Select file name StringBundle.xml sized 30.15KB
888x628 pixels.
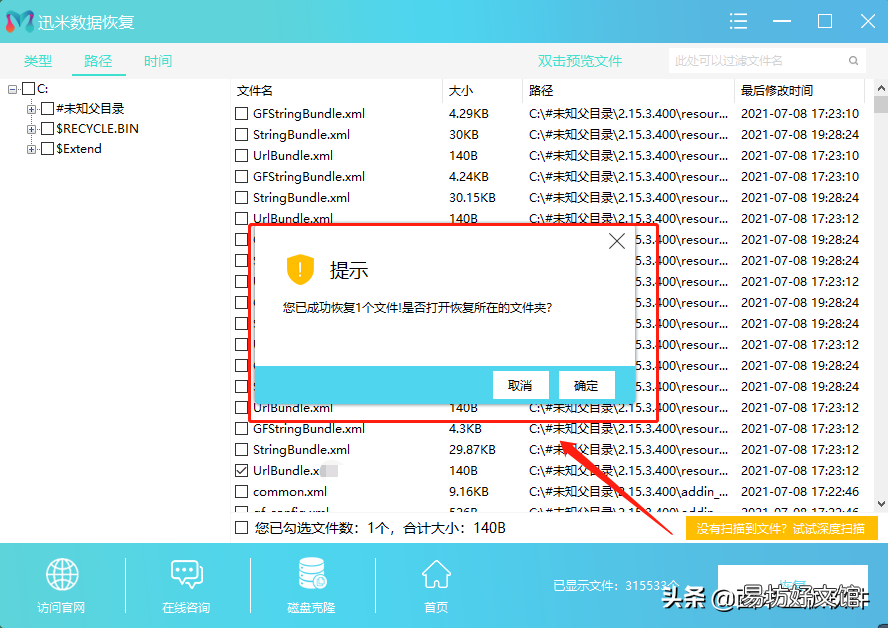tap(301, 198)
